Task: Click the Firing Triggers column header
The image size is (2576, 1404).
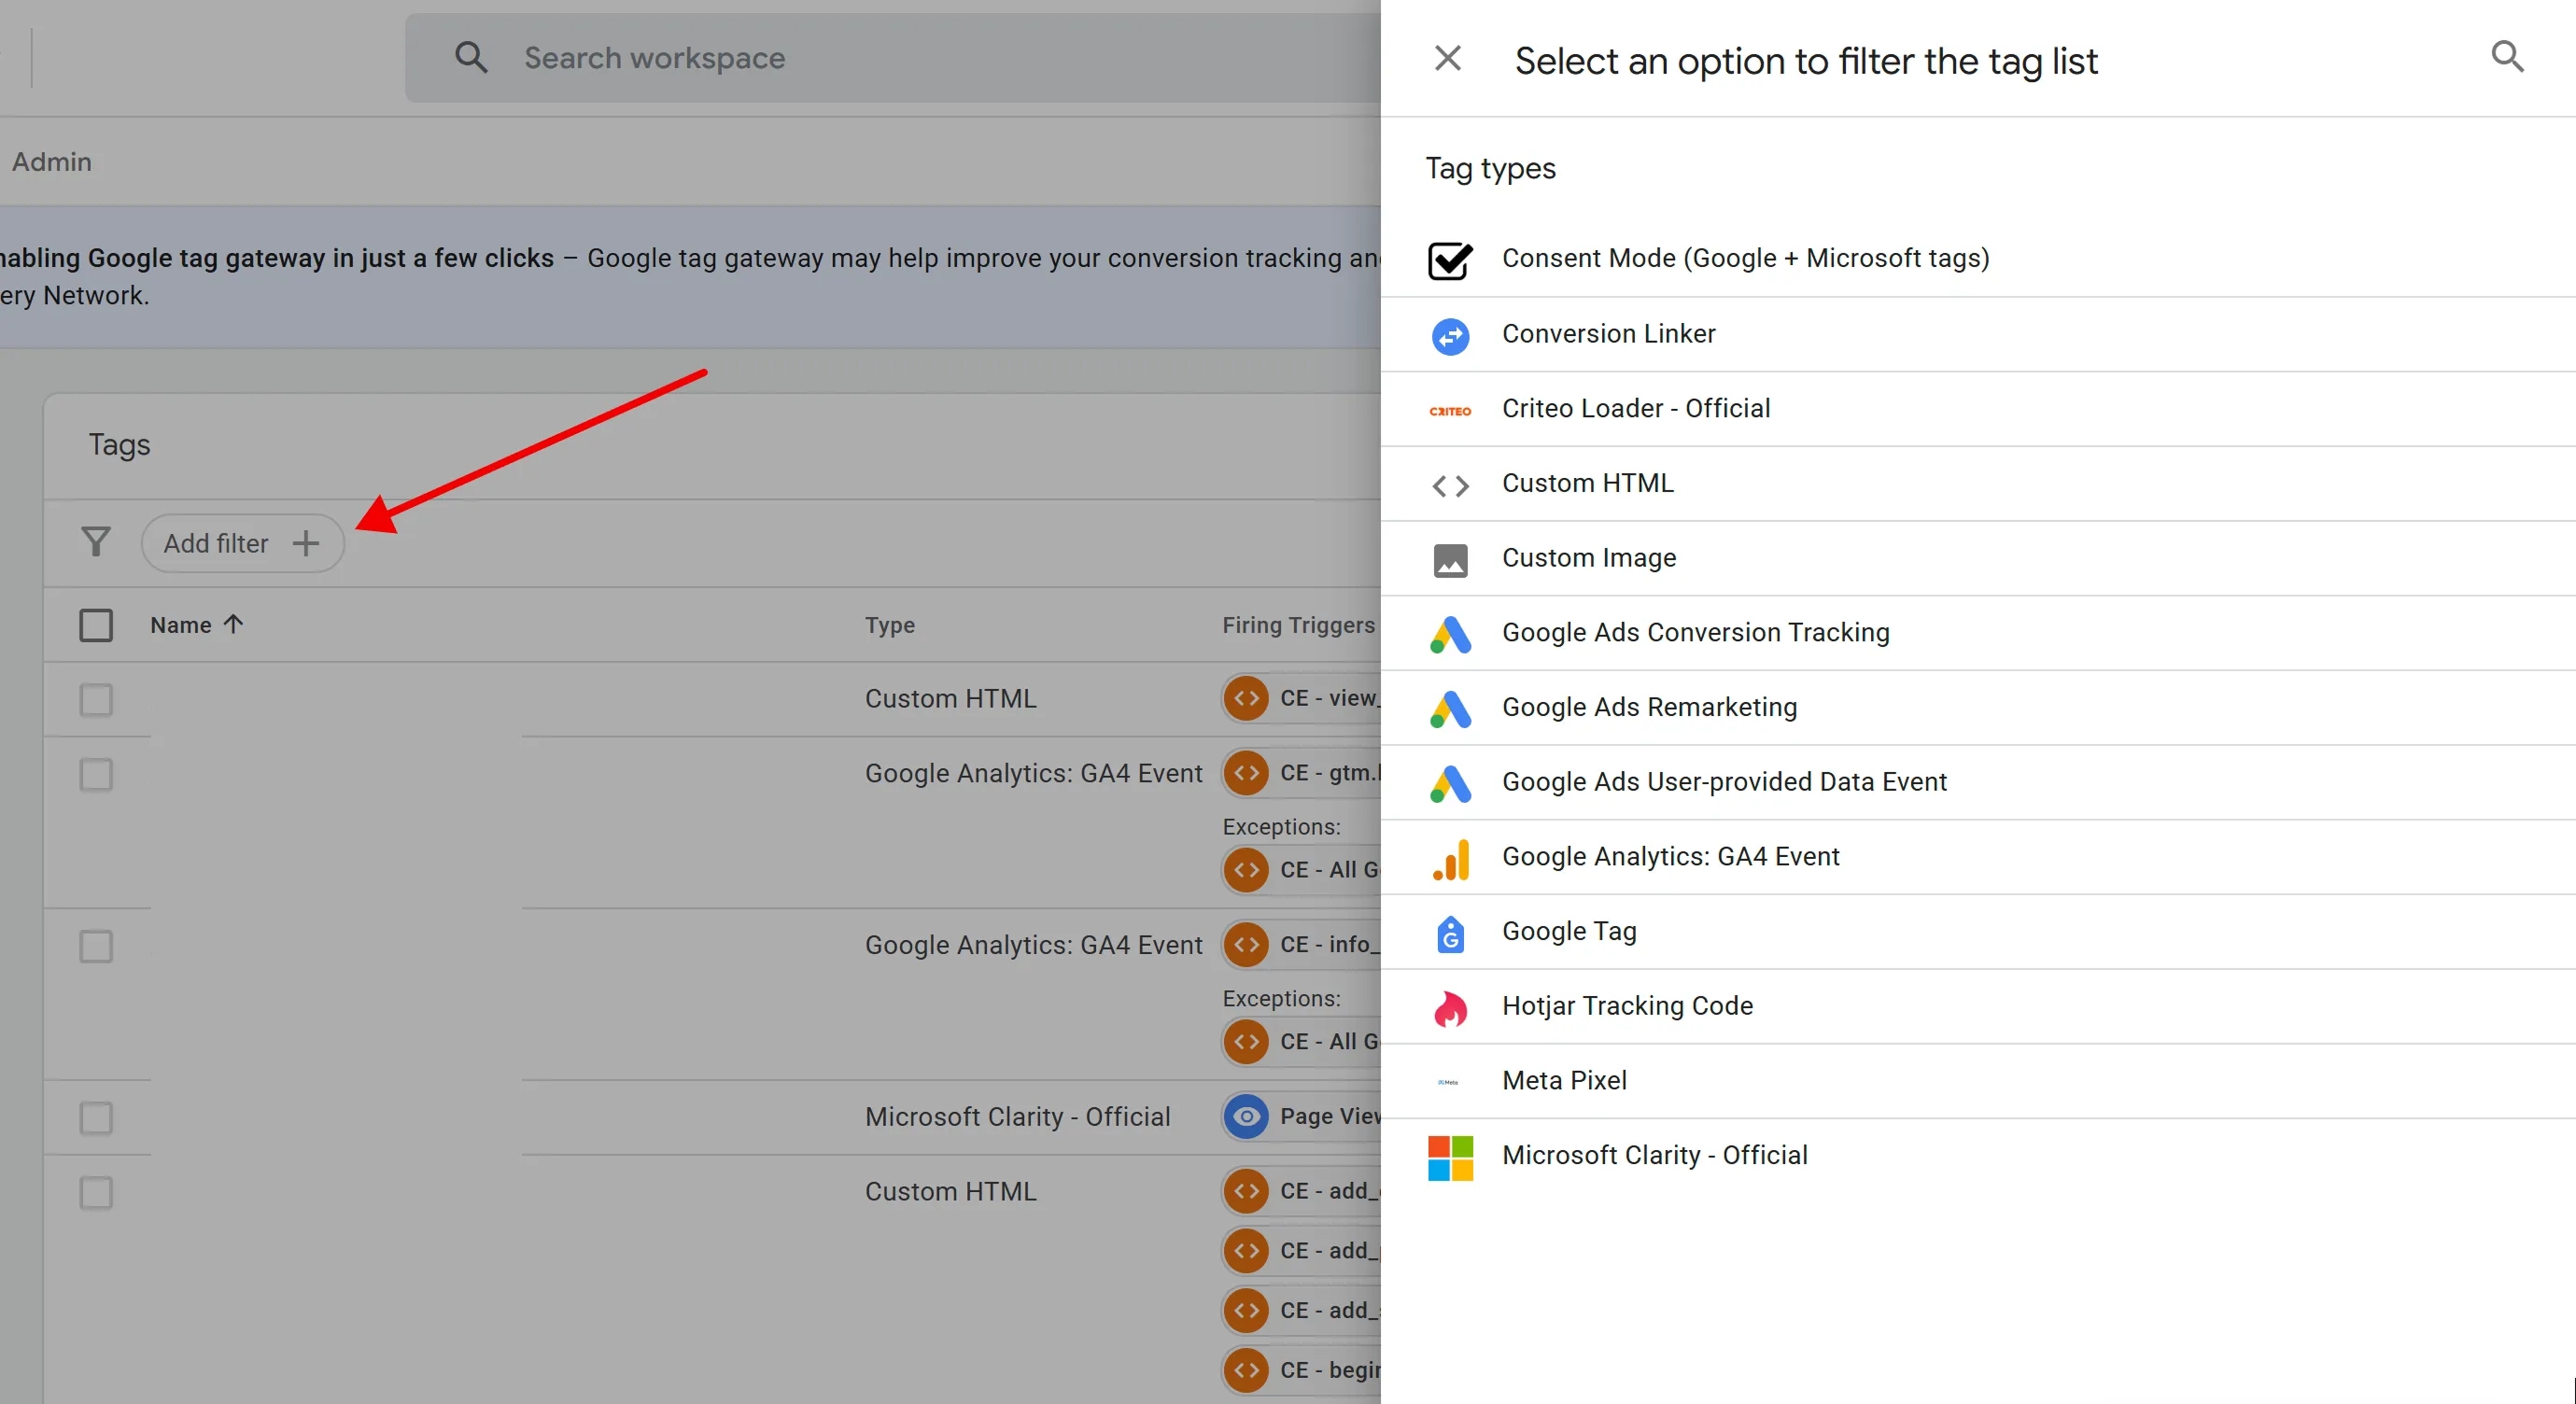Action: point(1298,625)
